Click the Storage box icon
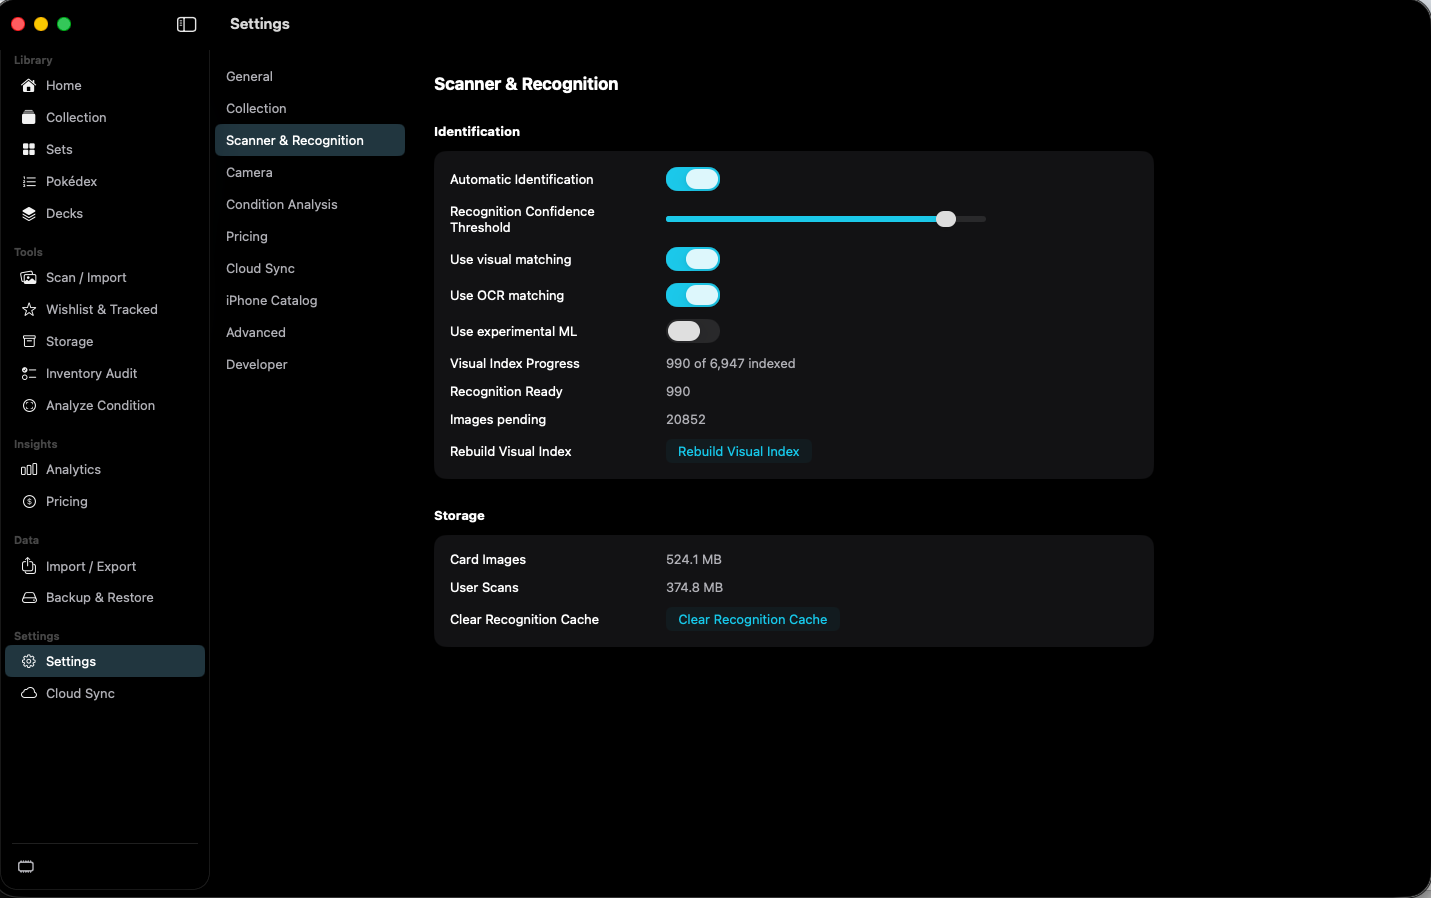This screenshot has height=898, width=1431. coord(29,341)
